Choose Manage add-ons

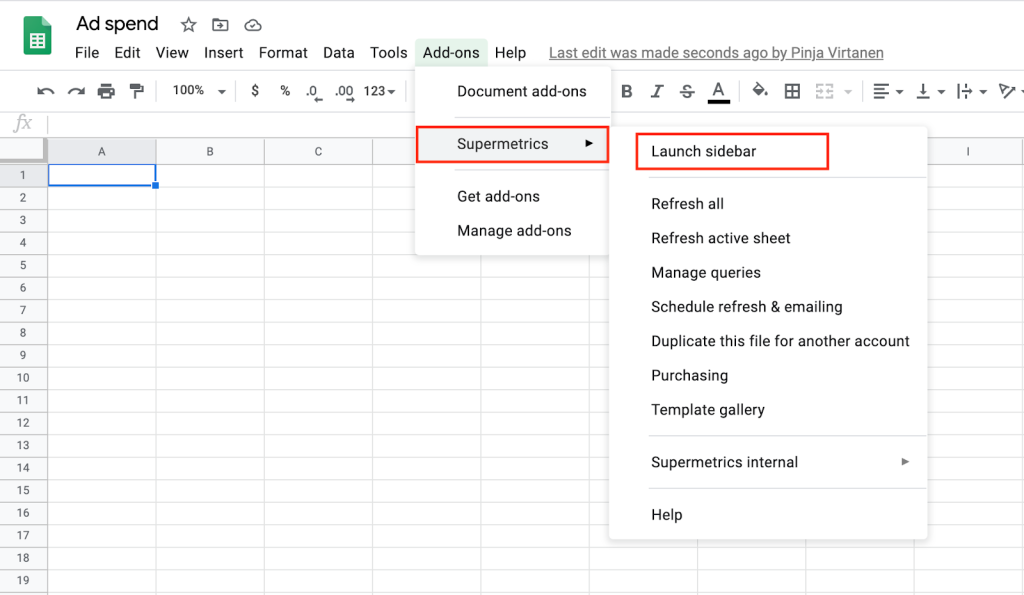(x=513, y=231)
